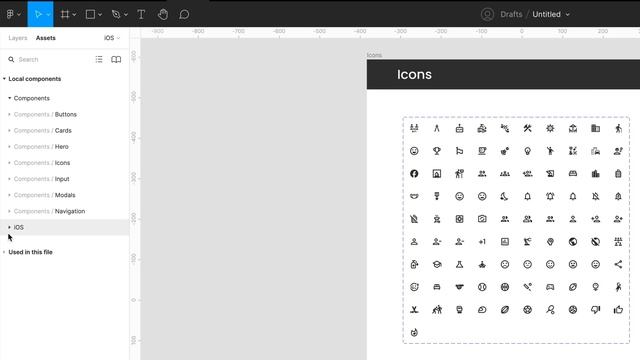The height and width of the screenshot is (360, 640).
Task: Expand Components / Modals group
Action: [9, 195]
